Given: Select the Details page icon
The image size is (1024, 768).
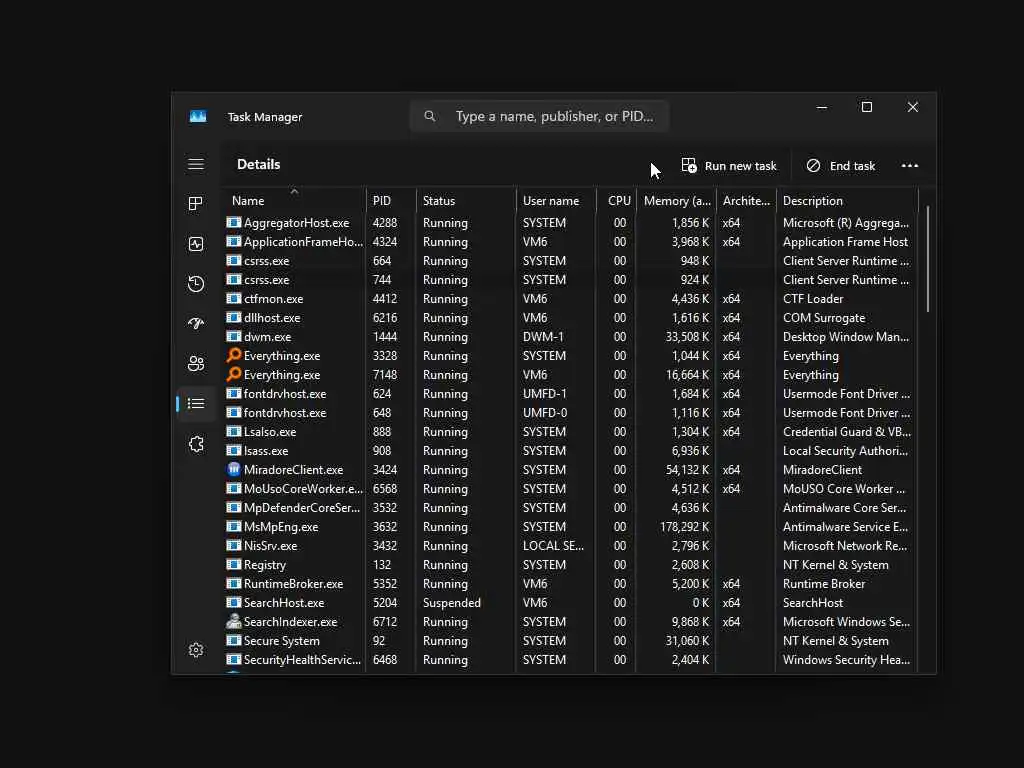Looking at the screenshot, I should pyautogui.click(x=196, y=404).
